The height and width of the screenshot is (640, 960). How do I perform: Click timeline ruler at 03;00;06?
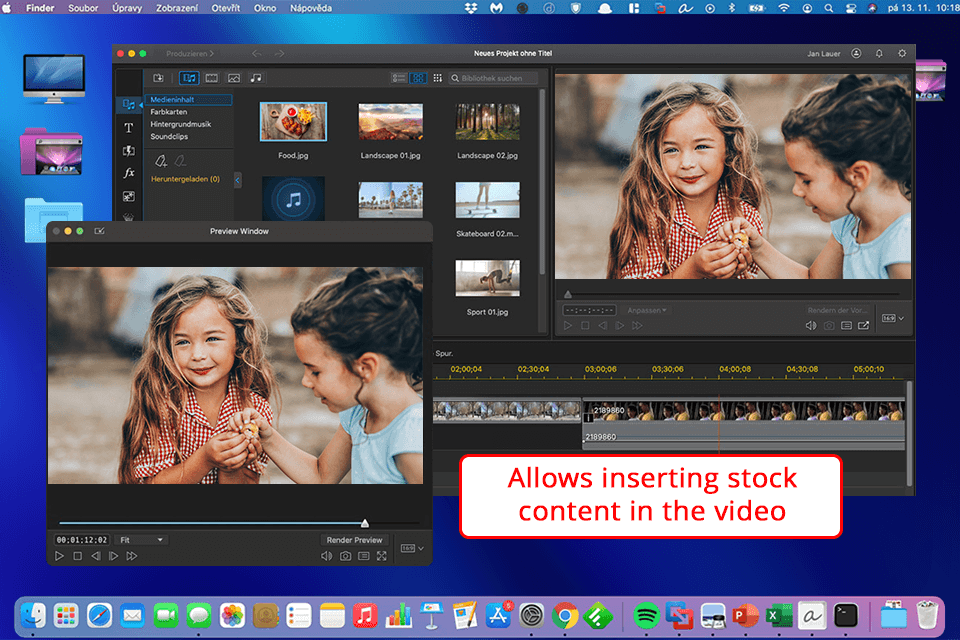600,369
